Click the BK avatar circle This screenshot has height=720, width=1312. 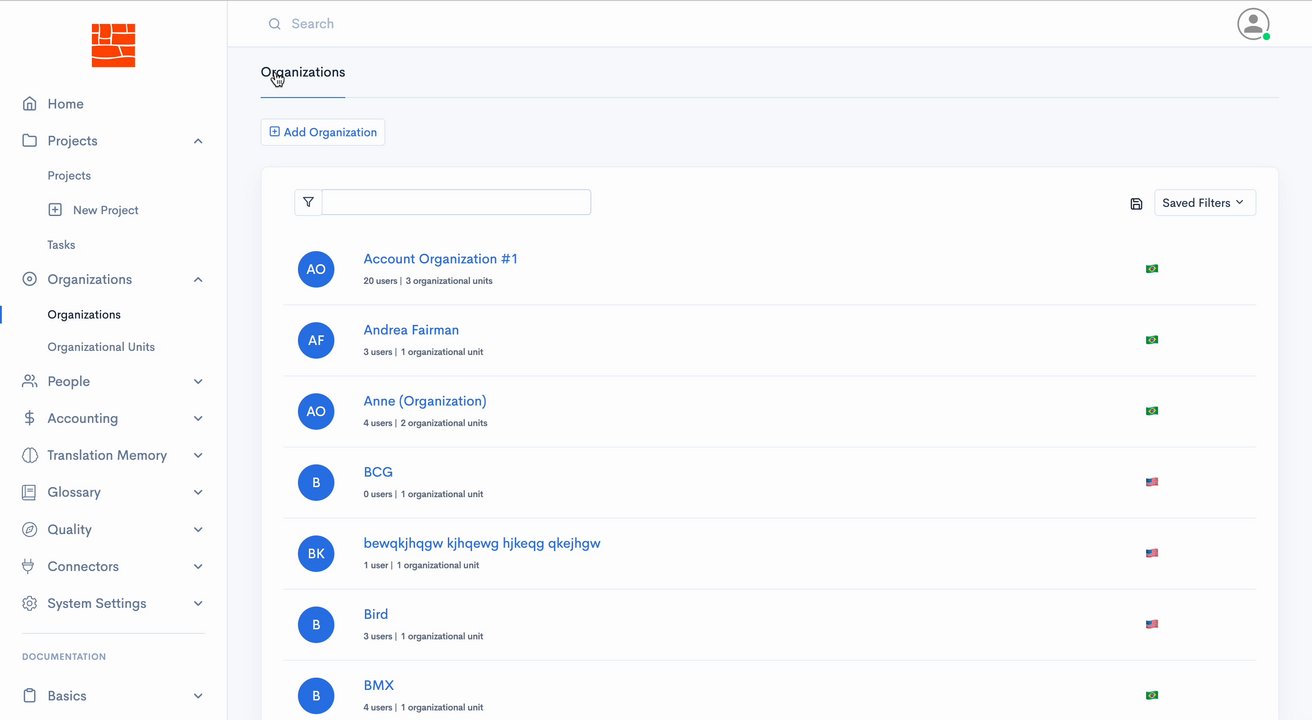pos(316,553)
